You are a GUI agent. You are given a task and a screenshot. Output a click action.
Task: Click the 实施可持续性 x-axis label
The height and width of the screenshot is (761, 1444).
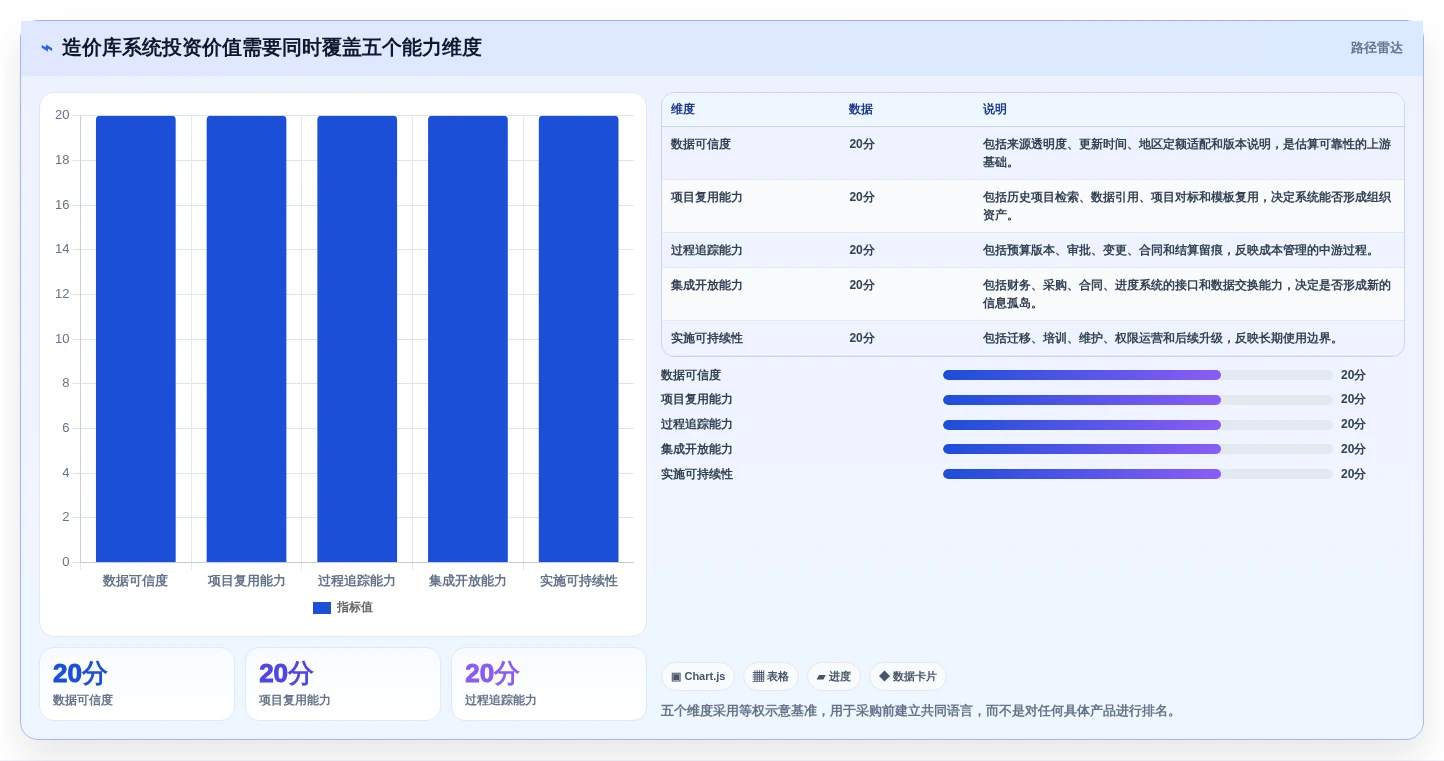coord(578,581)
